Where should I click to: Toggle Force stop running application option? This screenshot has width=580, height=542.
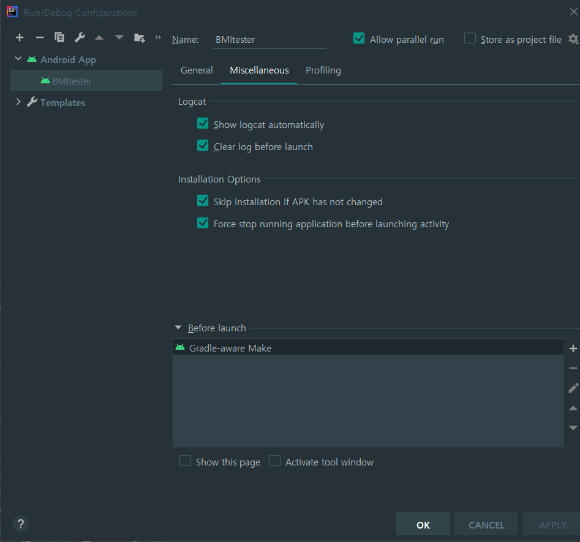coord(203,223)
